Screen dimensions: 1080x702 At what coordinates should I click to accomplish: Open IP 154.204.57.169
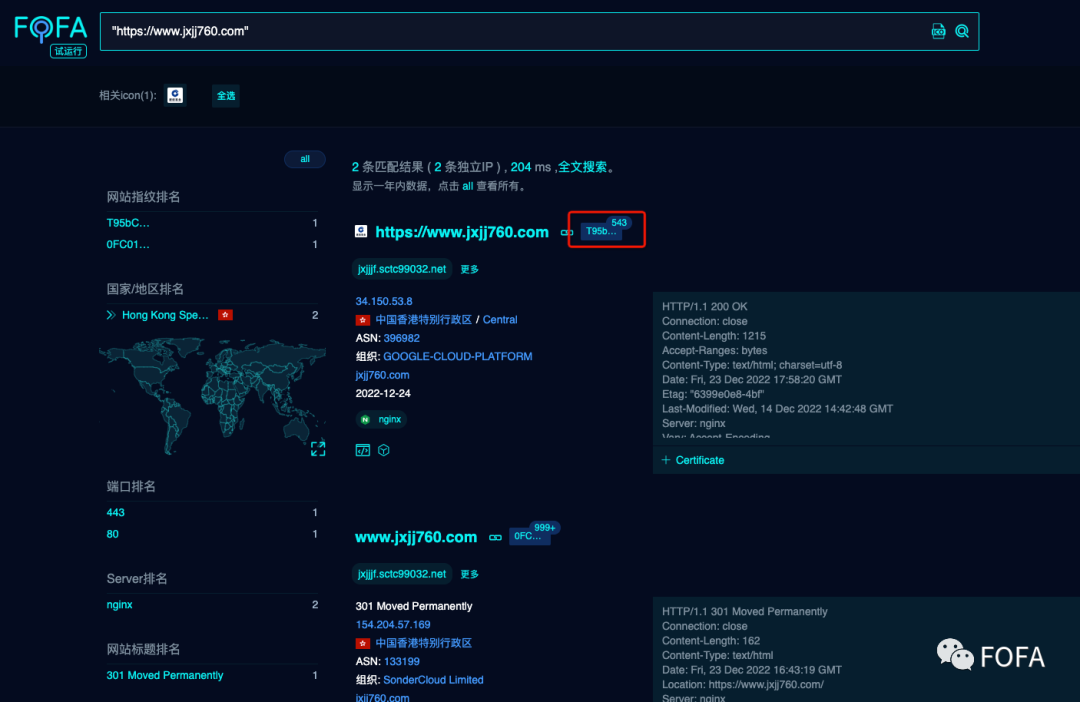(x=393, y=624)
